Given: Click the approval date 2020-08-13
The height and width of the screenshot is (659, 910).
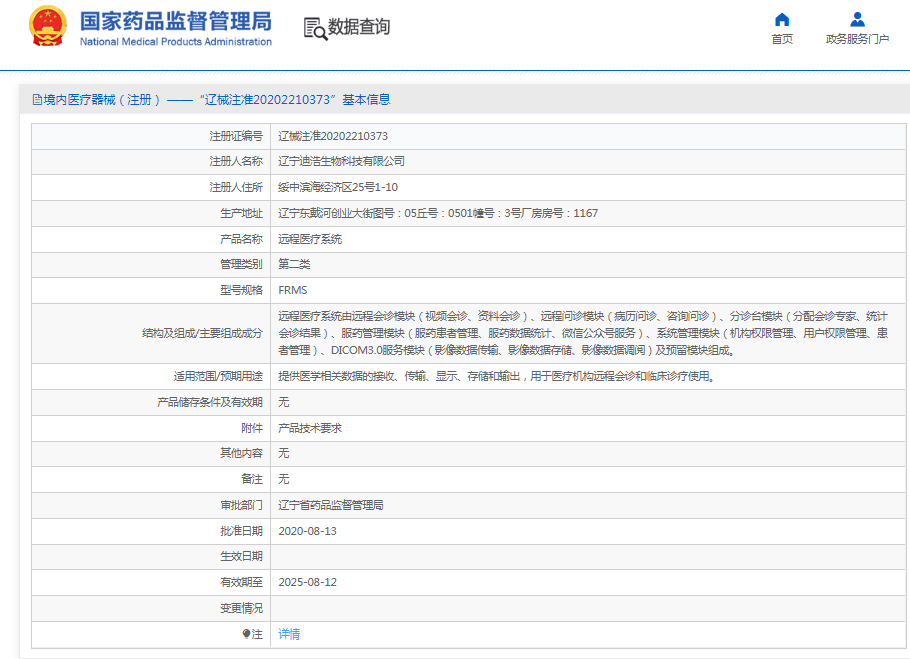Looking at the screenshot, I should (307, 531).
